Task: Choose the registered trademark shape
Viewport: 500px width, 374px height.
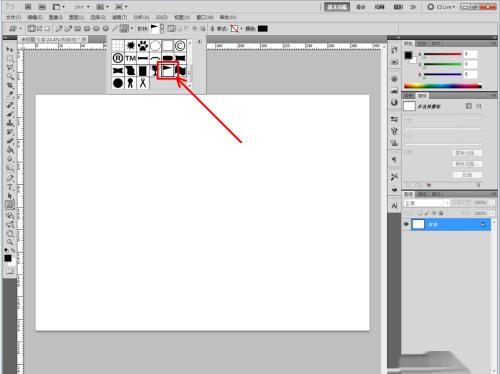Action: (x=118, y=58)
